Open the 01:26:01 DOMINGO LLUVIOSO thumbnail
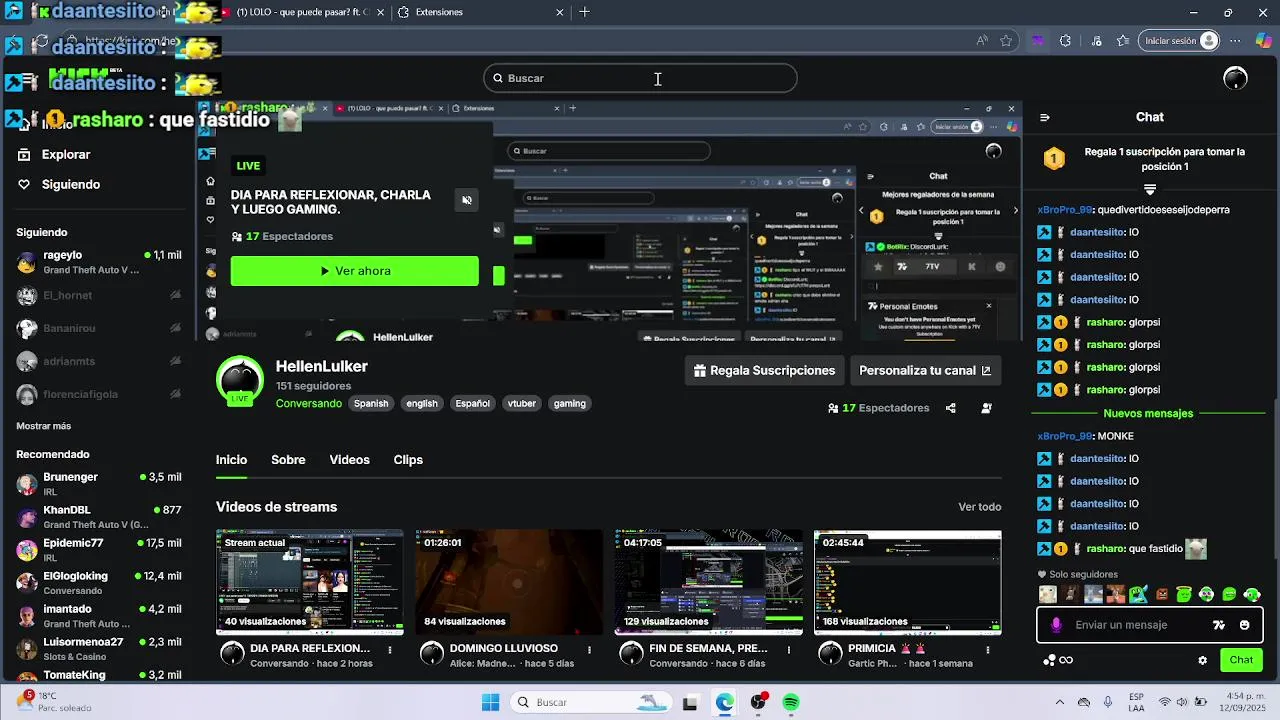The image size is (1280, 720). 509,583
